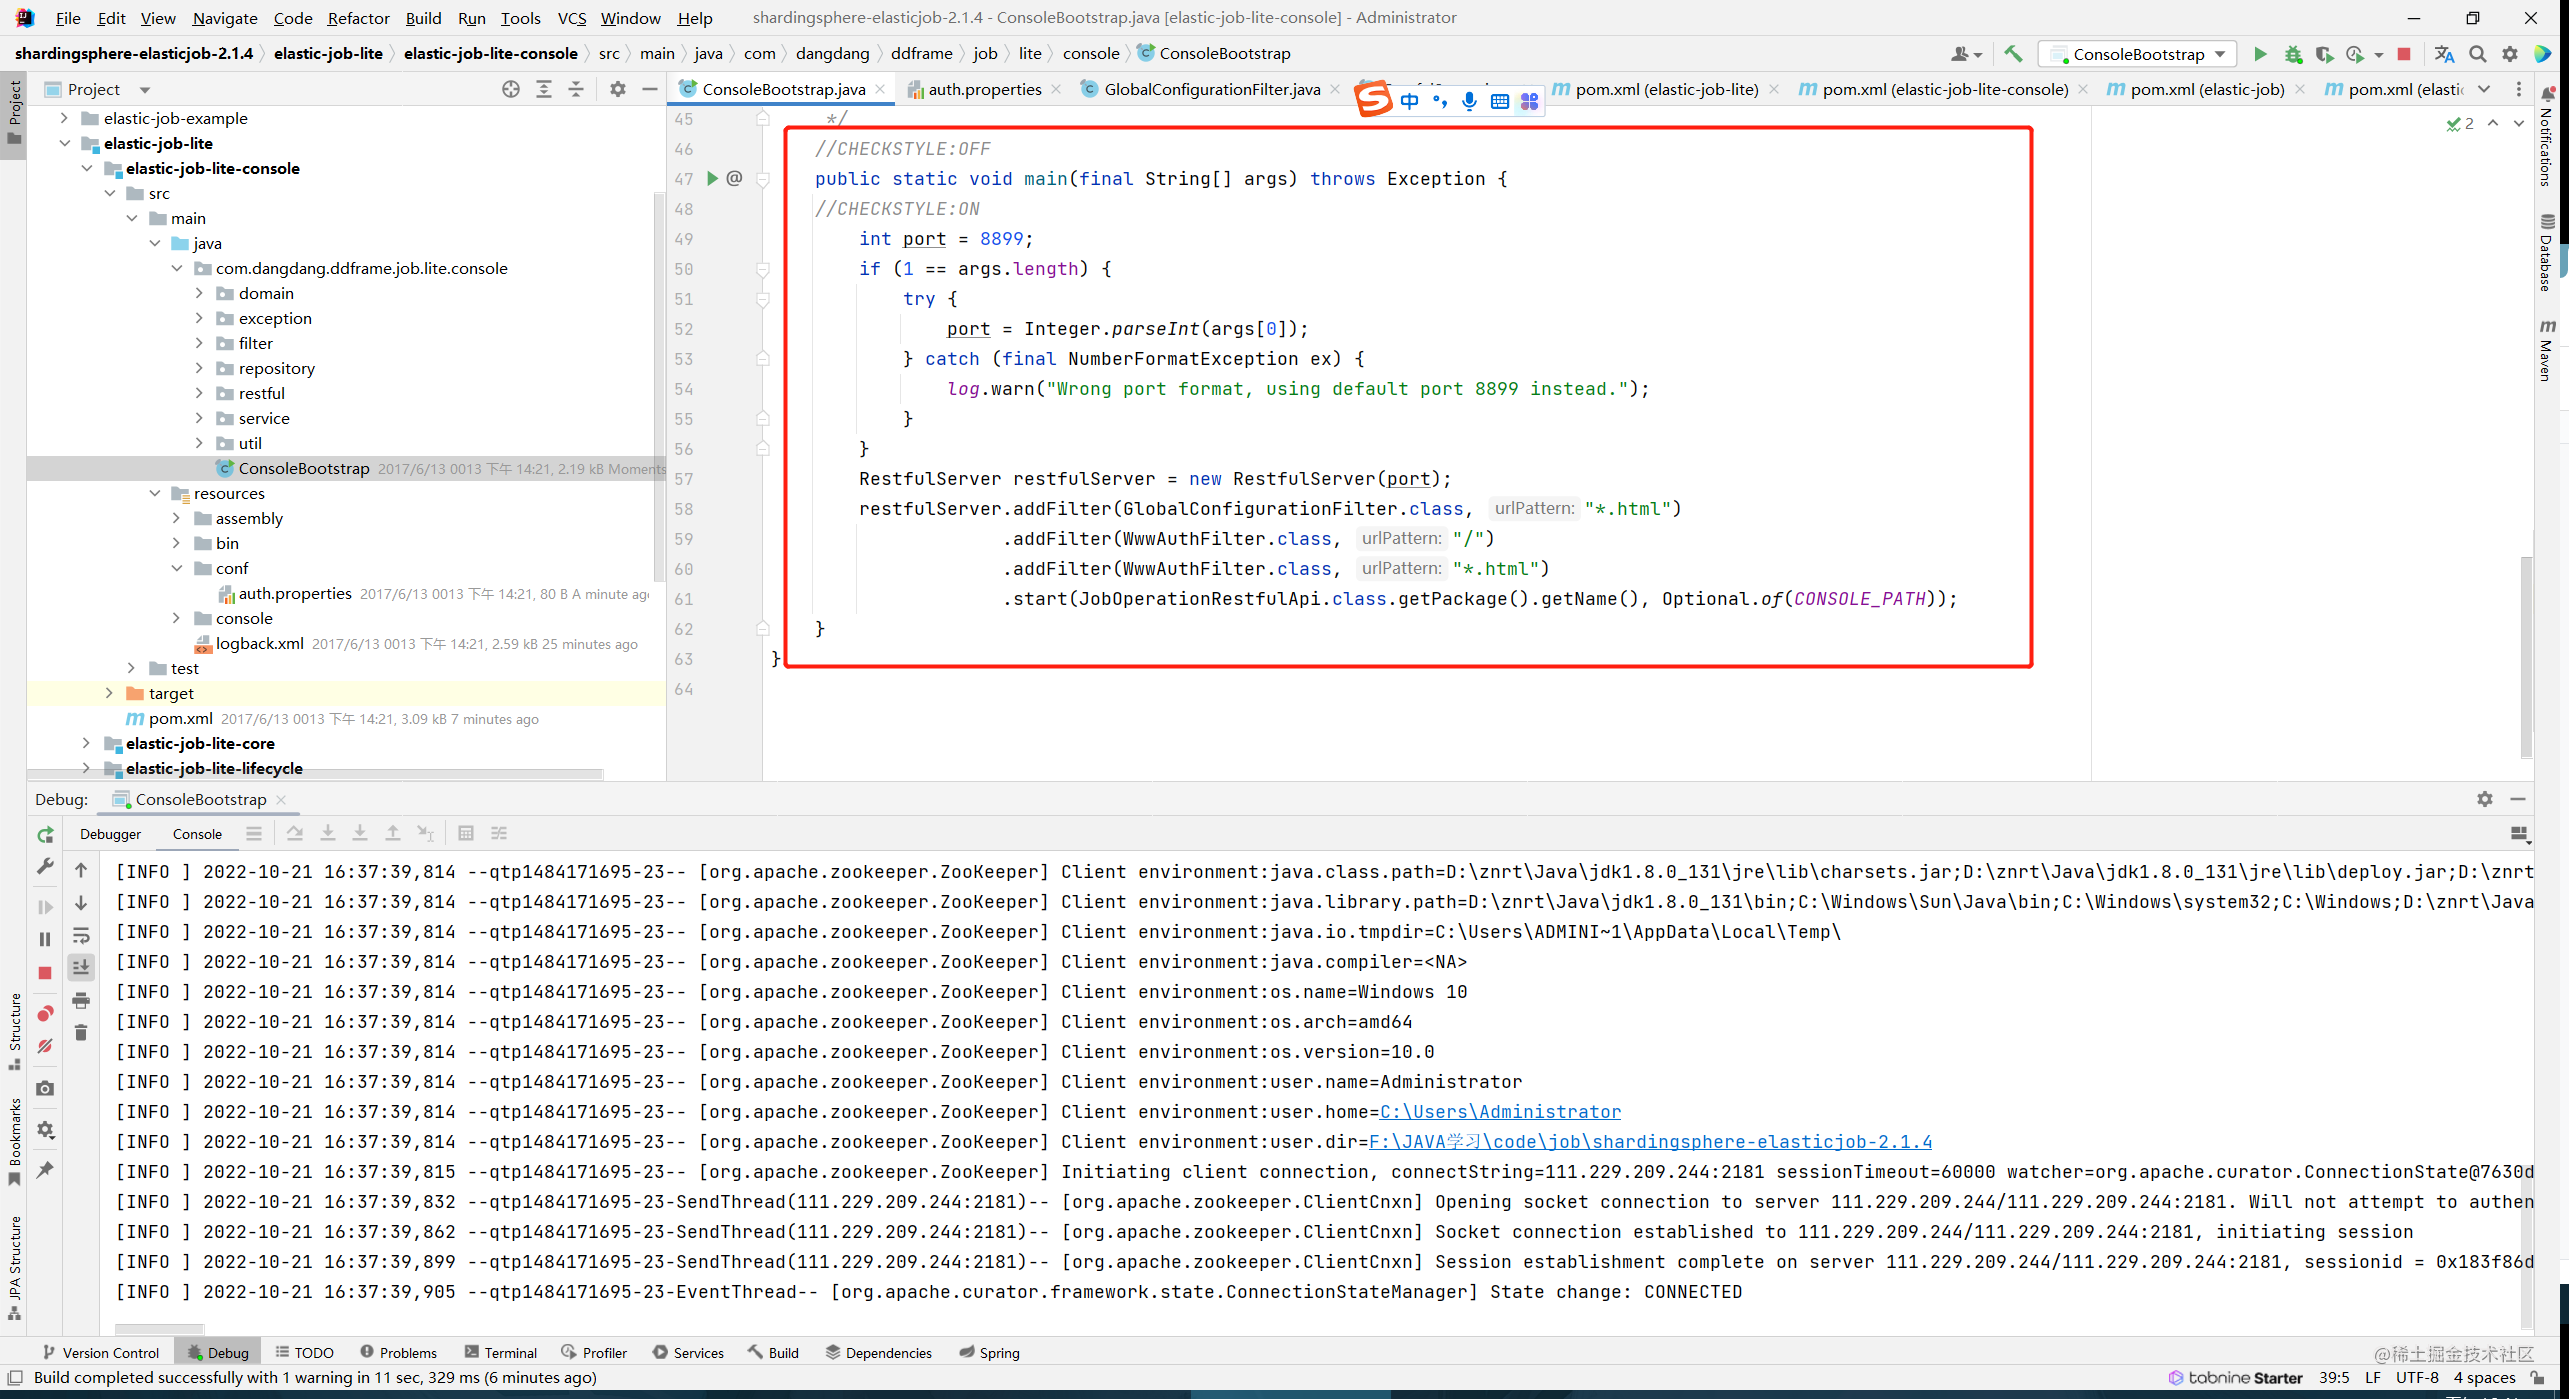Screen dimensions: 2569x1399
Task: Click the Translate icon in top toolbar
Action: (x=2444, y=54)
